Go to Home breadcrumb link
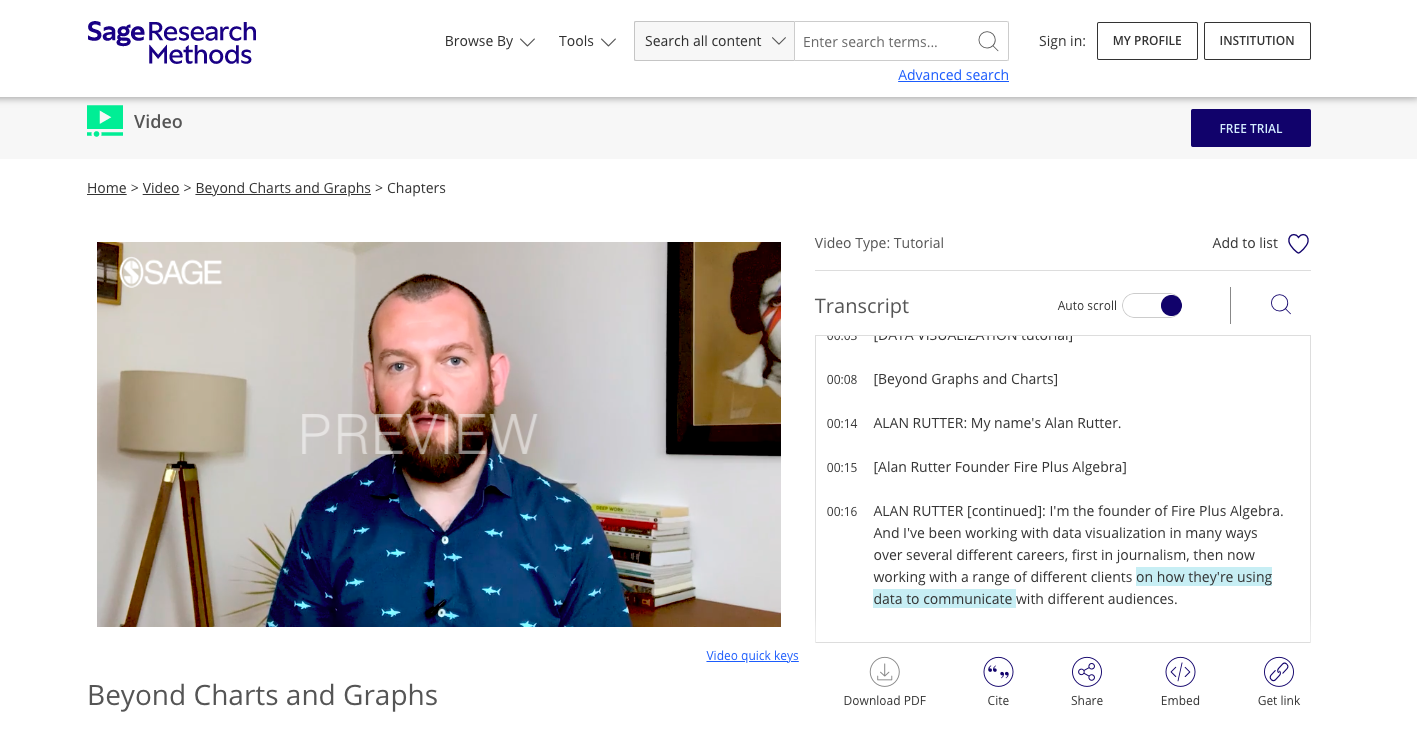The image size is (1417, 736). 107,188
